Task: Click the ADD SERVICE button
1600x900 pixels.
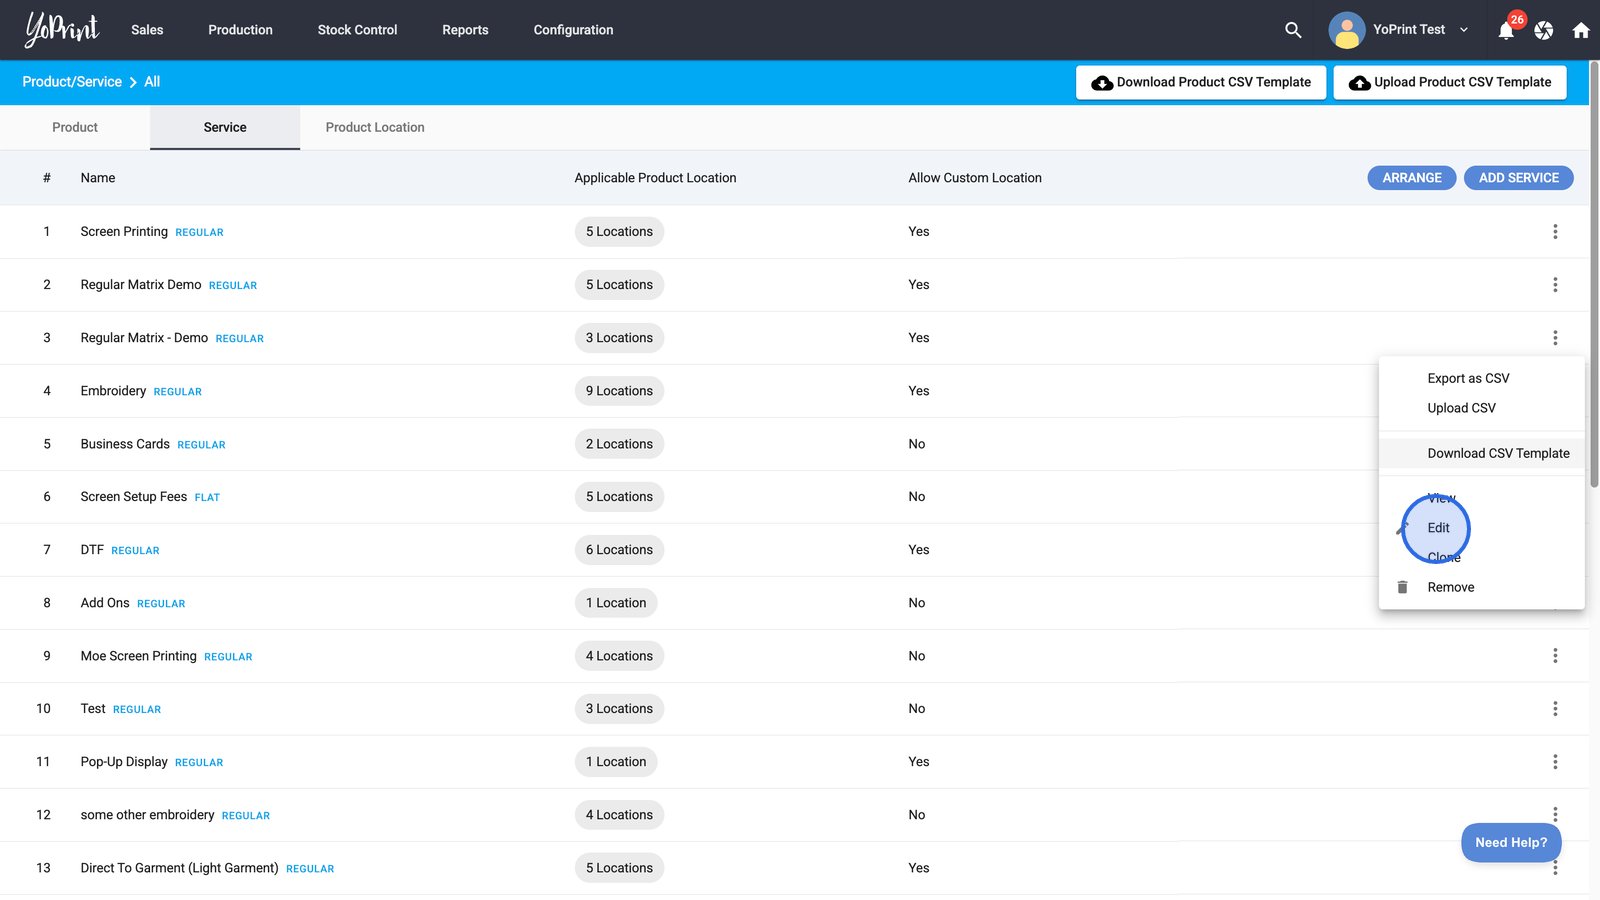Action: 1518,178
